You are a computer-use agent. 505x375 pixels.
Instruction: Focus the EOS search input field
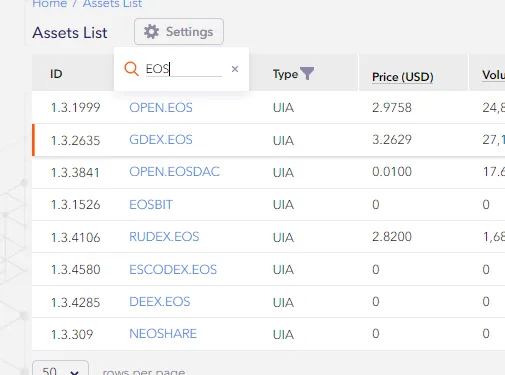pos(184,69)
